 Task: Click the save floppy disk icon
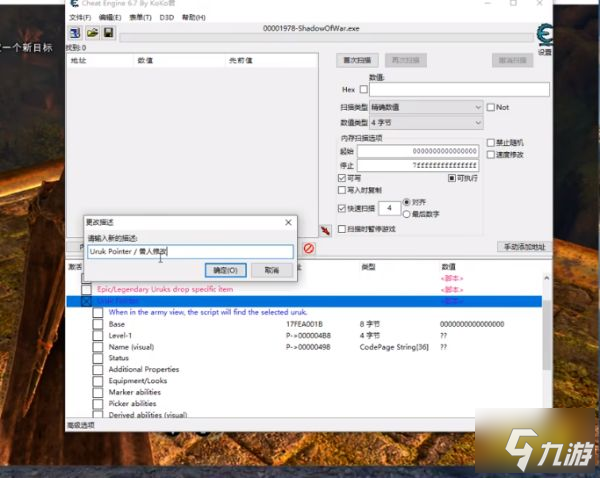pyautogui.click(x=109, y=33)
